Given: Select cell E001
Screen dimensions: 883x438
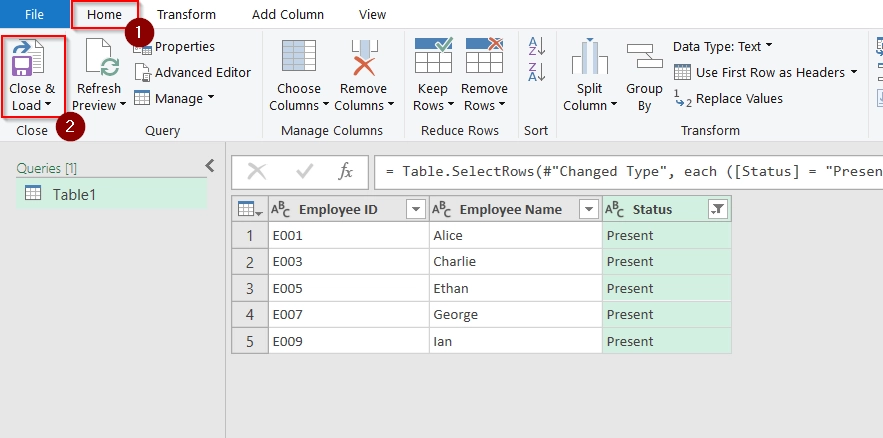Looking at the screenshot, I should (349, 235).
